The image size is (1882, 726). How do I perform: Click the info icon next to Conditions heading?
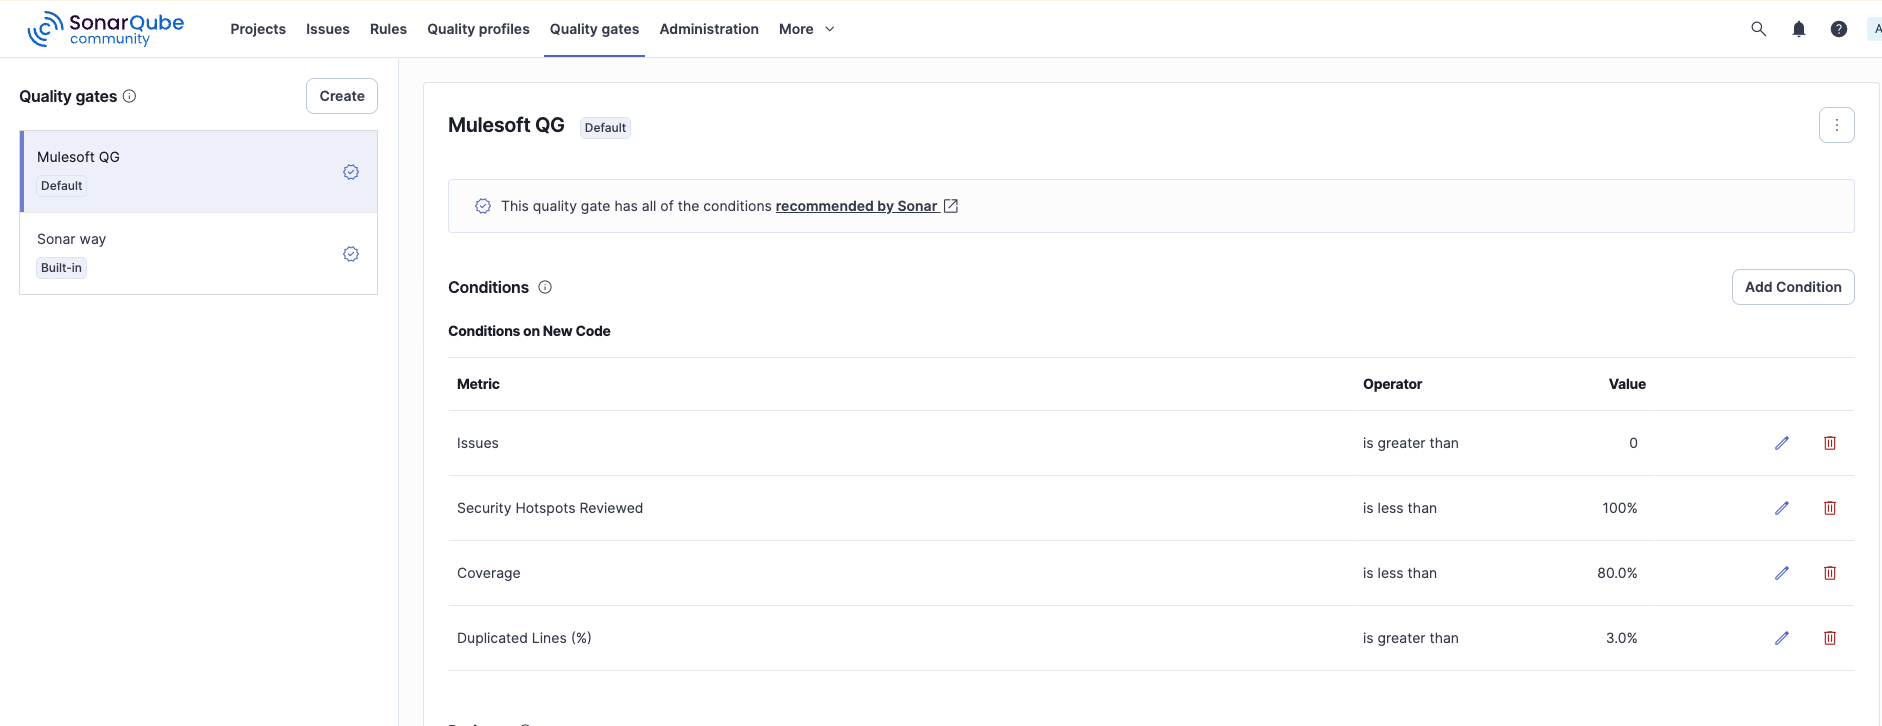pyautogui.click(x=545, y=287)
